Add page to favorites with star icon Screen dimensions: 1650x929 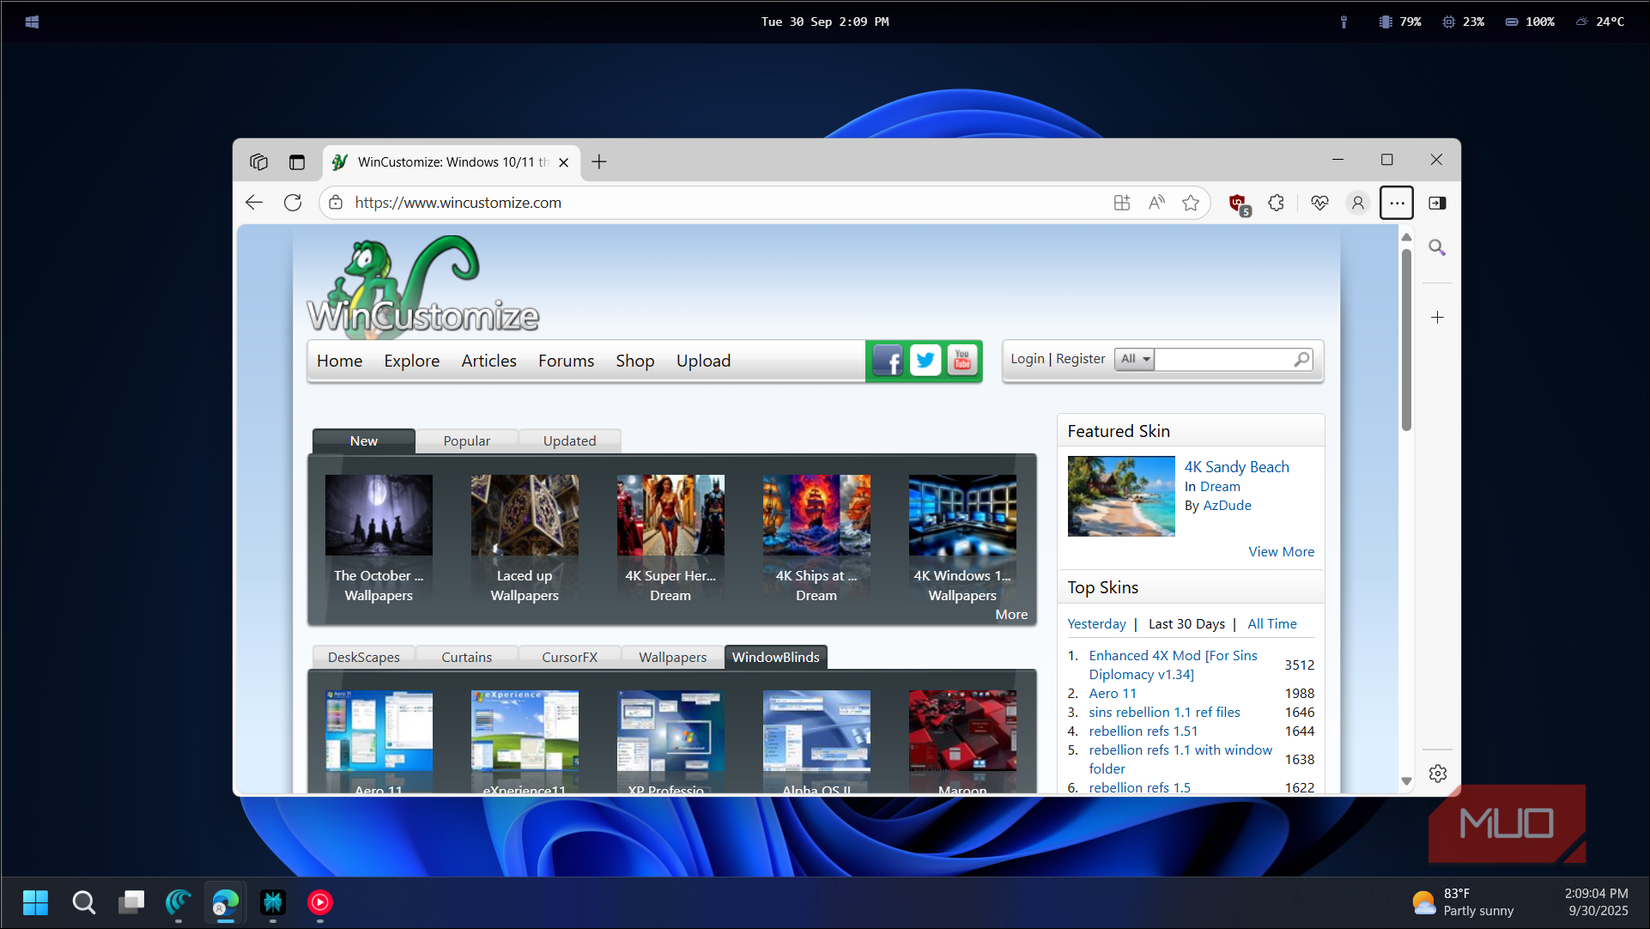(x=1190, y=203)
